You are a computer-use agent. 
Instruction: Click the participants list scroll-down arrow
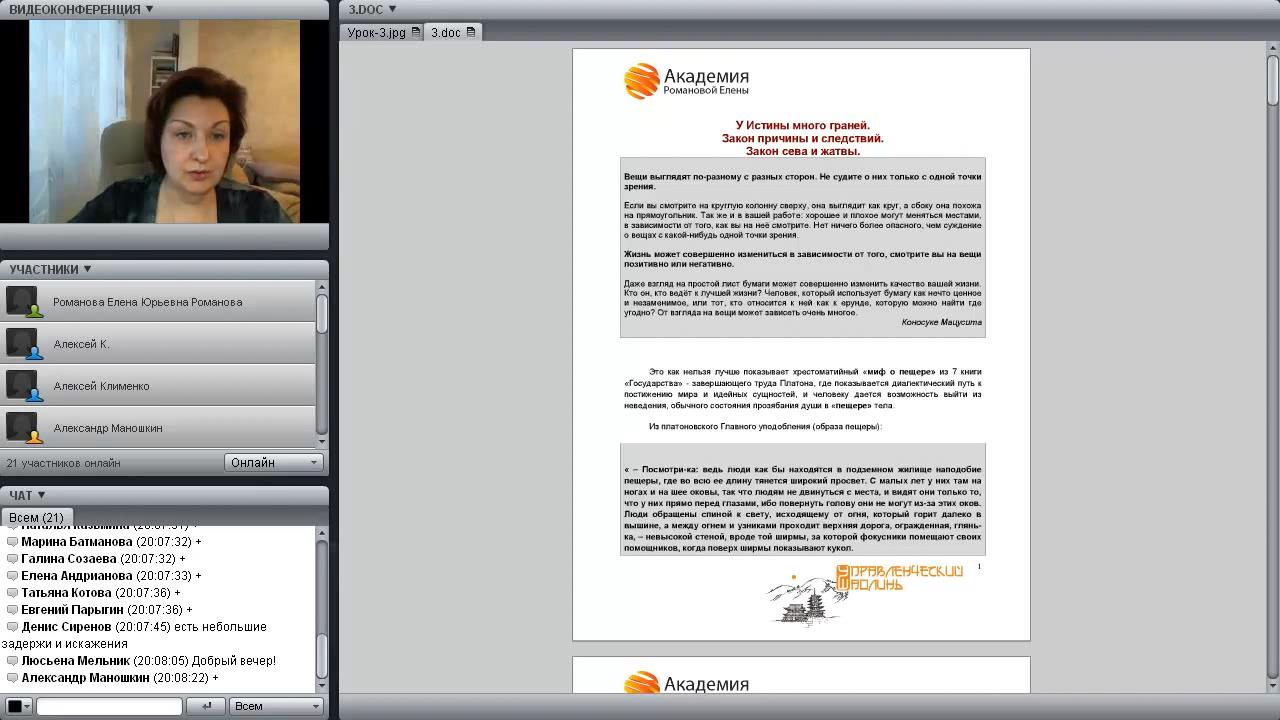[x=322, y=441]
